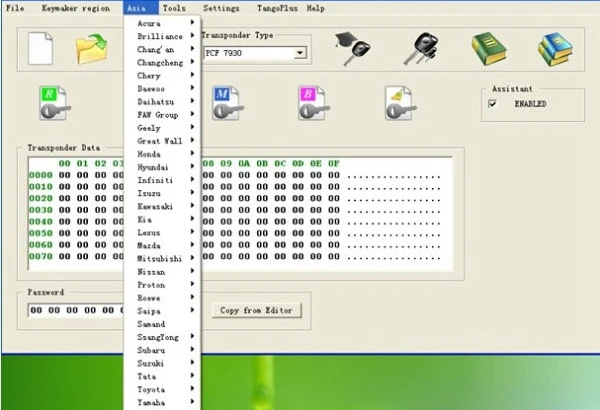
Task: Click the green R key file icon
Action: [54, 103]
